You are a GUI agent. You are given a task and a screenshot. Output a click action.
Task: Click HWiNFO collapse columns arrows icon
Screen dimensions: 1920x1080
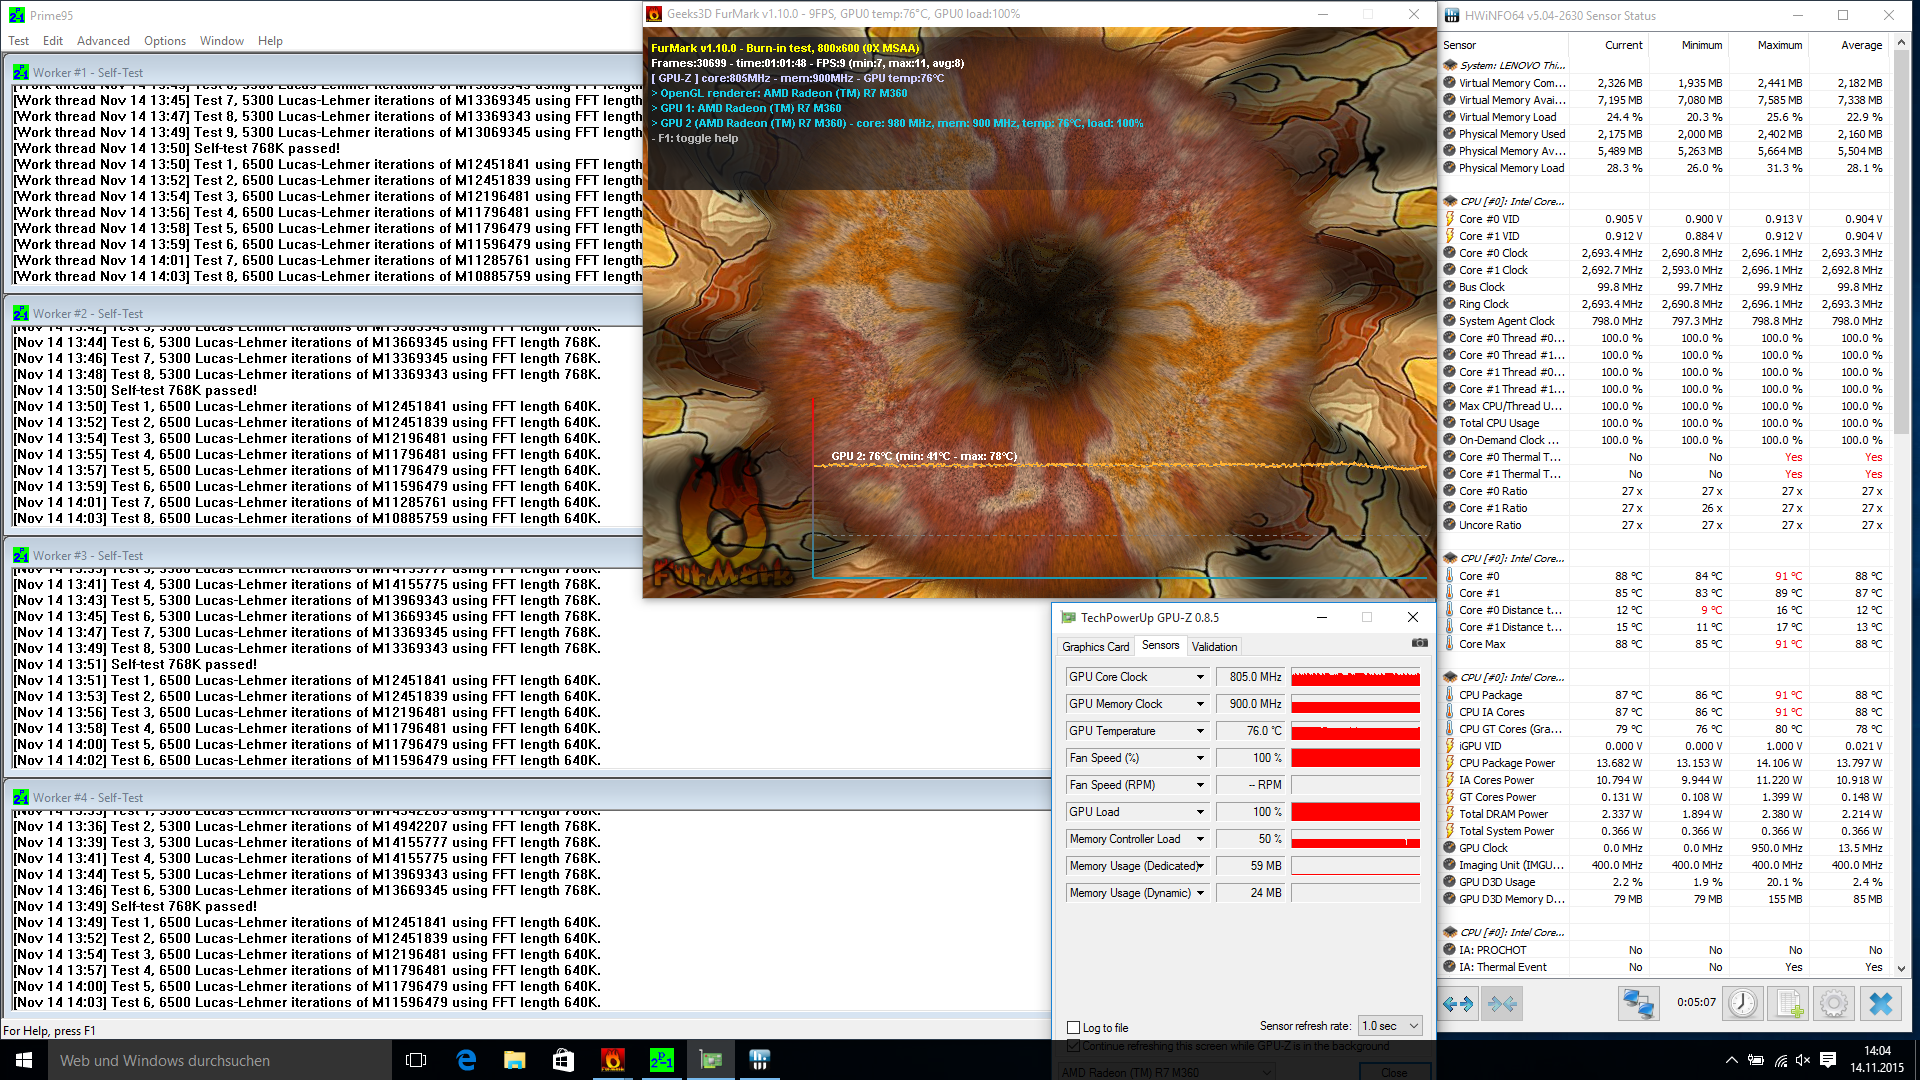coord(1502,1003)
